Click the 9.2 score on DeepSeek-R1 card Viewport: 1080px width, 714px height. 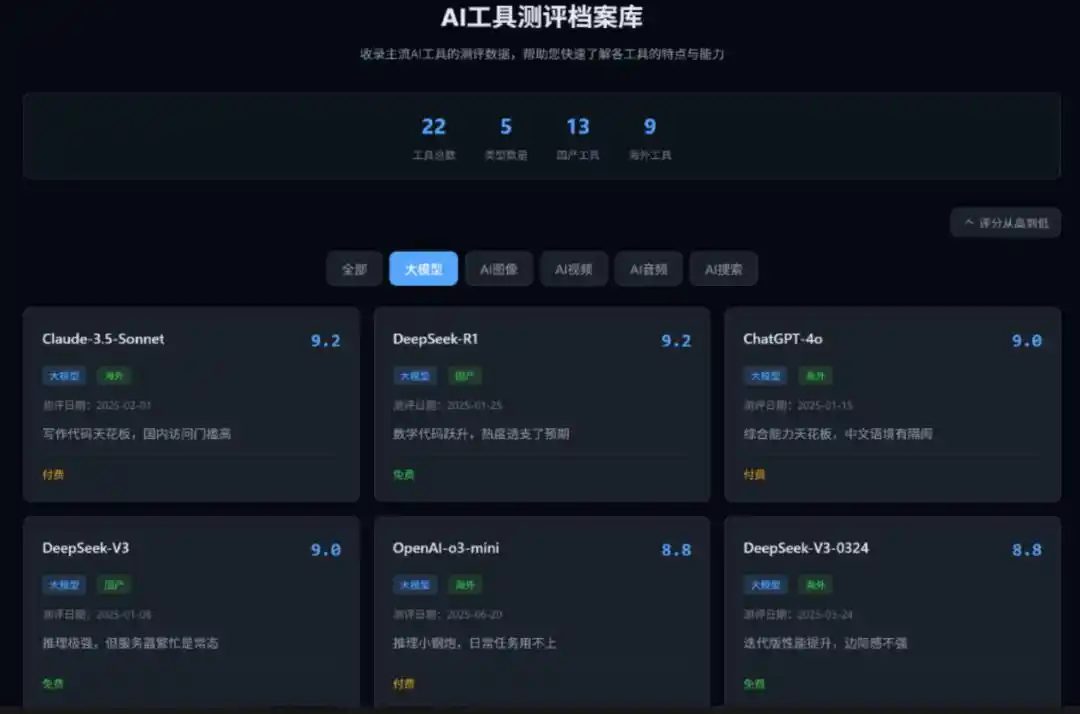[676, 341]
